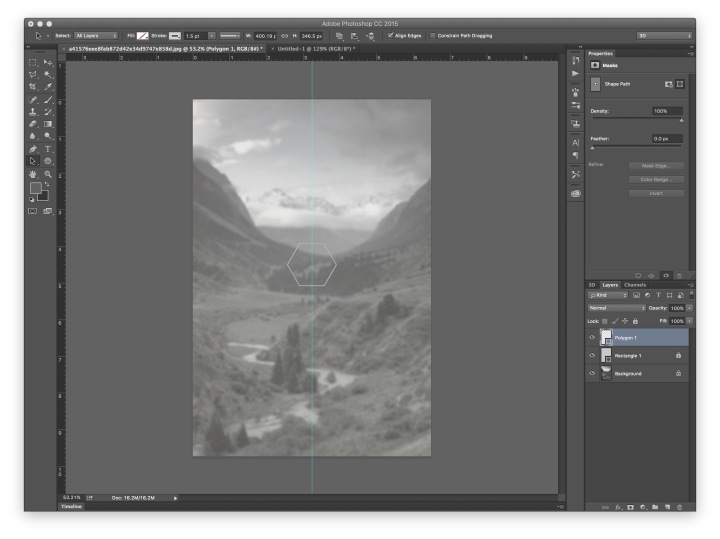Open the tool preset picker arrow
Viewport: 720px width, 539px height.
tap(48, 36)
